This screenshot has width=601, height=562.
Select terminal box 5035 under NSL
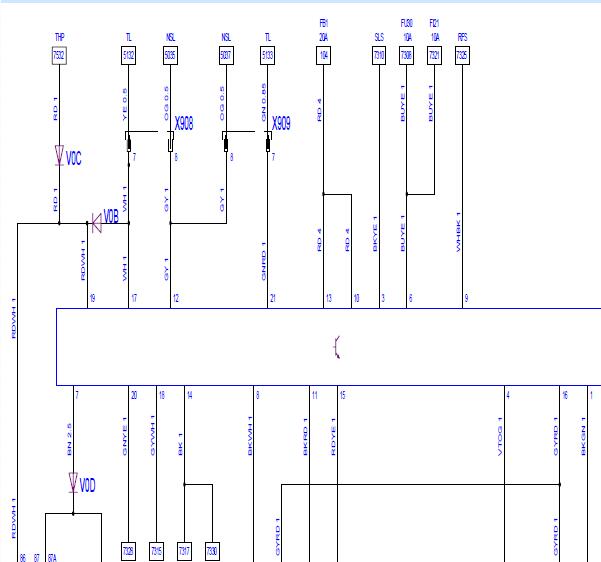click(x=170, y=56)
